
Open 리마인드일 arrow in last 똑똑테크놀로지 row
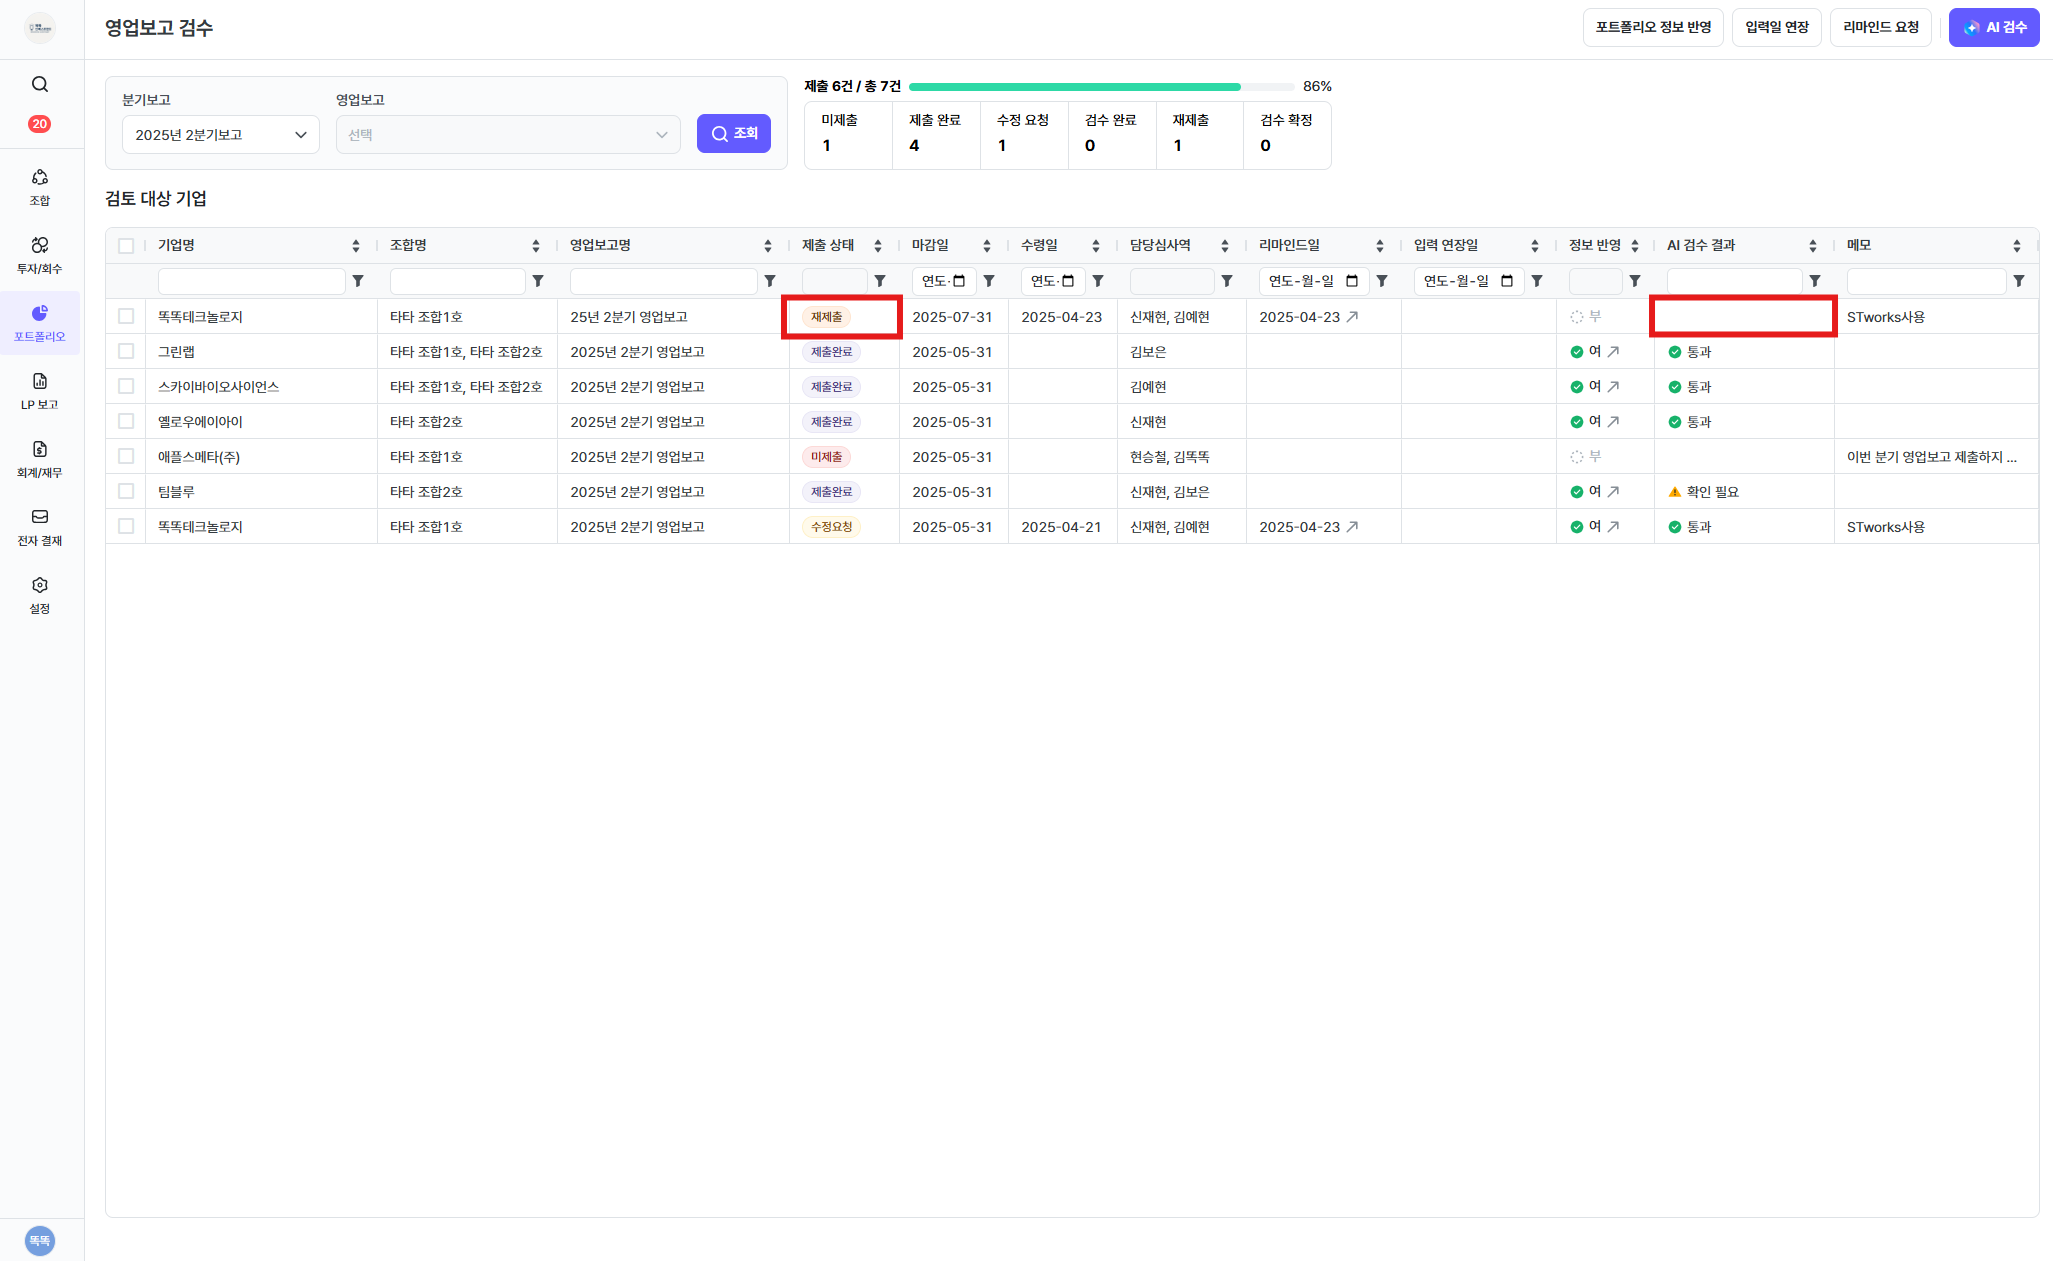click(x=1352, y=526)
